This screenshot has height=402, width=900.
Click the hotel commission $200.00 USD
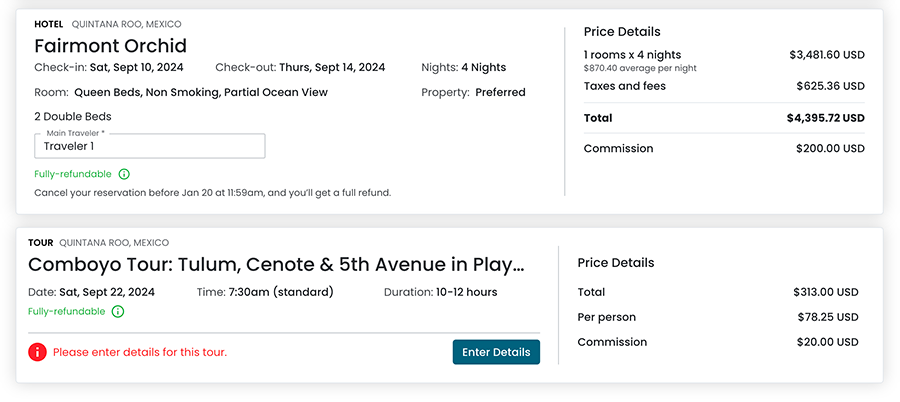827,149
